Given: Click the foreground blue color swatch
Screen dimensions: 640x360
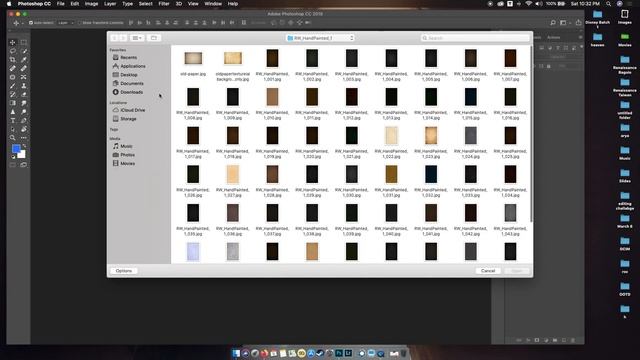Looking at the screenshot, I should (16, 148).
